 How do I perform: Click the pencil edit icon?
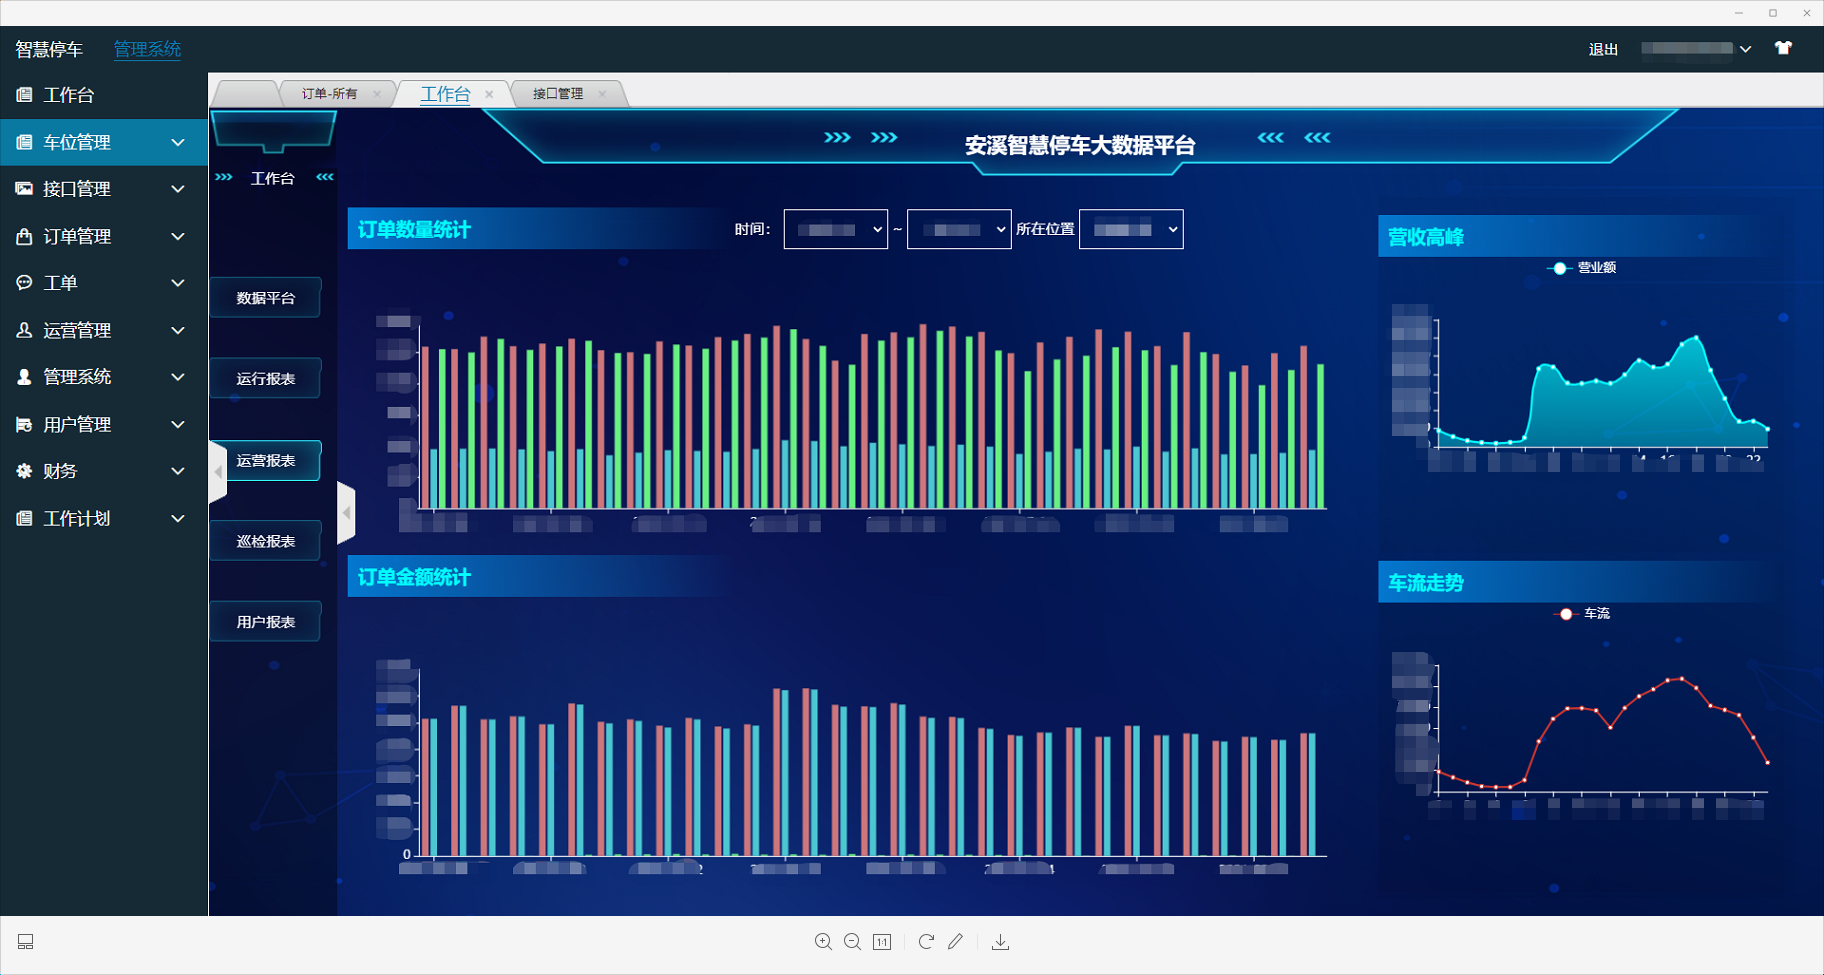tap(956, 942)
